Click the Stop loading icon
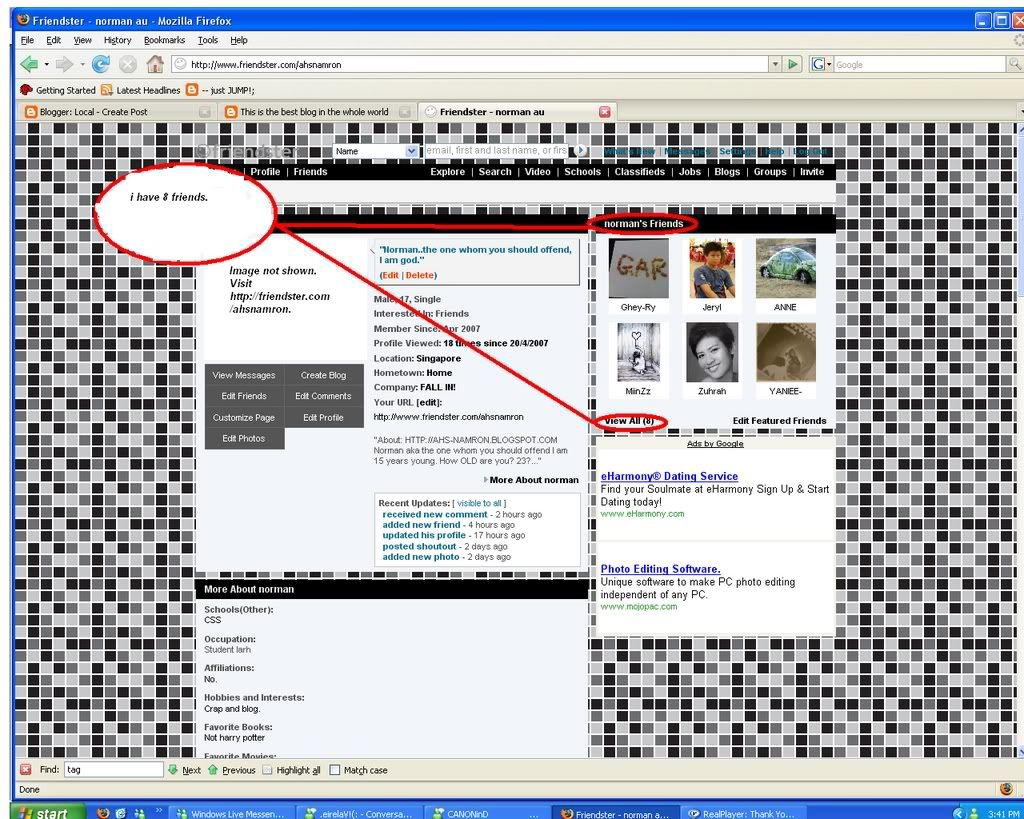This screenshot has width=1024, height=819. tap(128, 64)
